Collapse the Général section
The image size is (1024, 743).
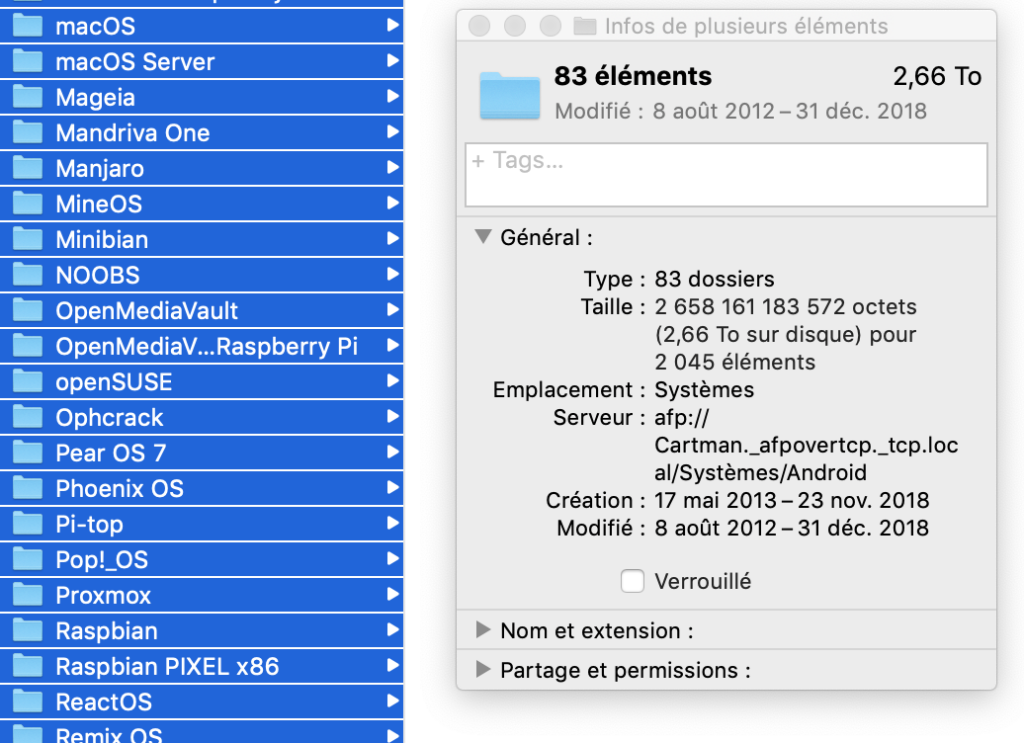click(x=483, y=236)
